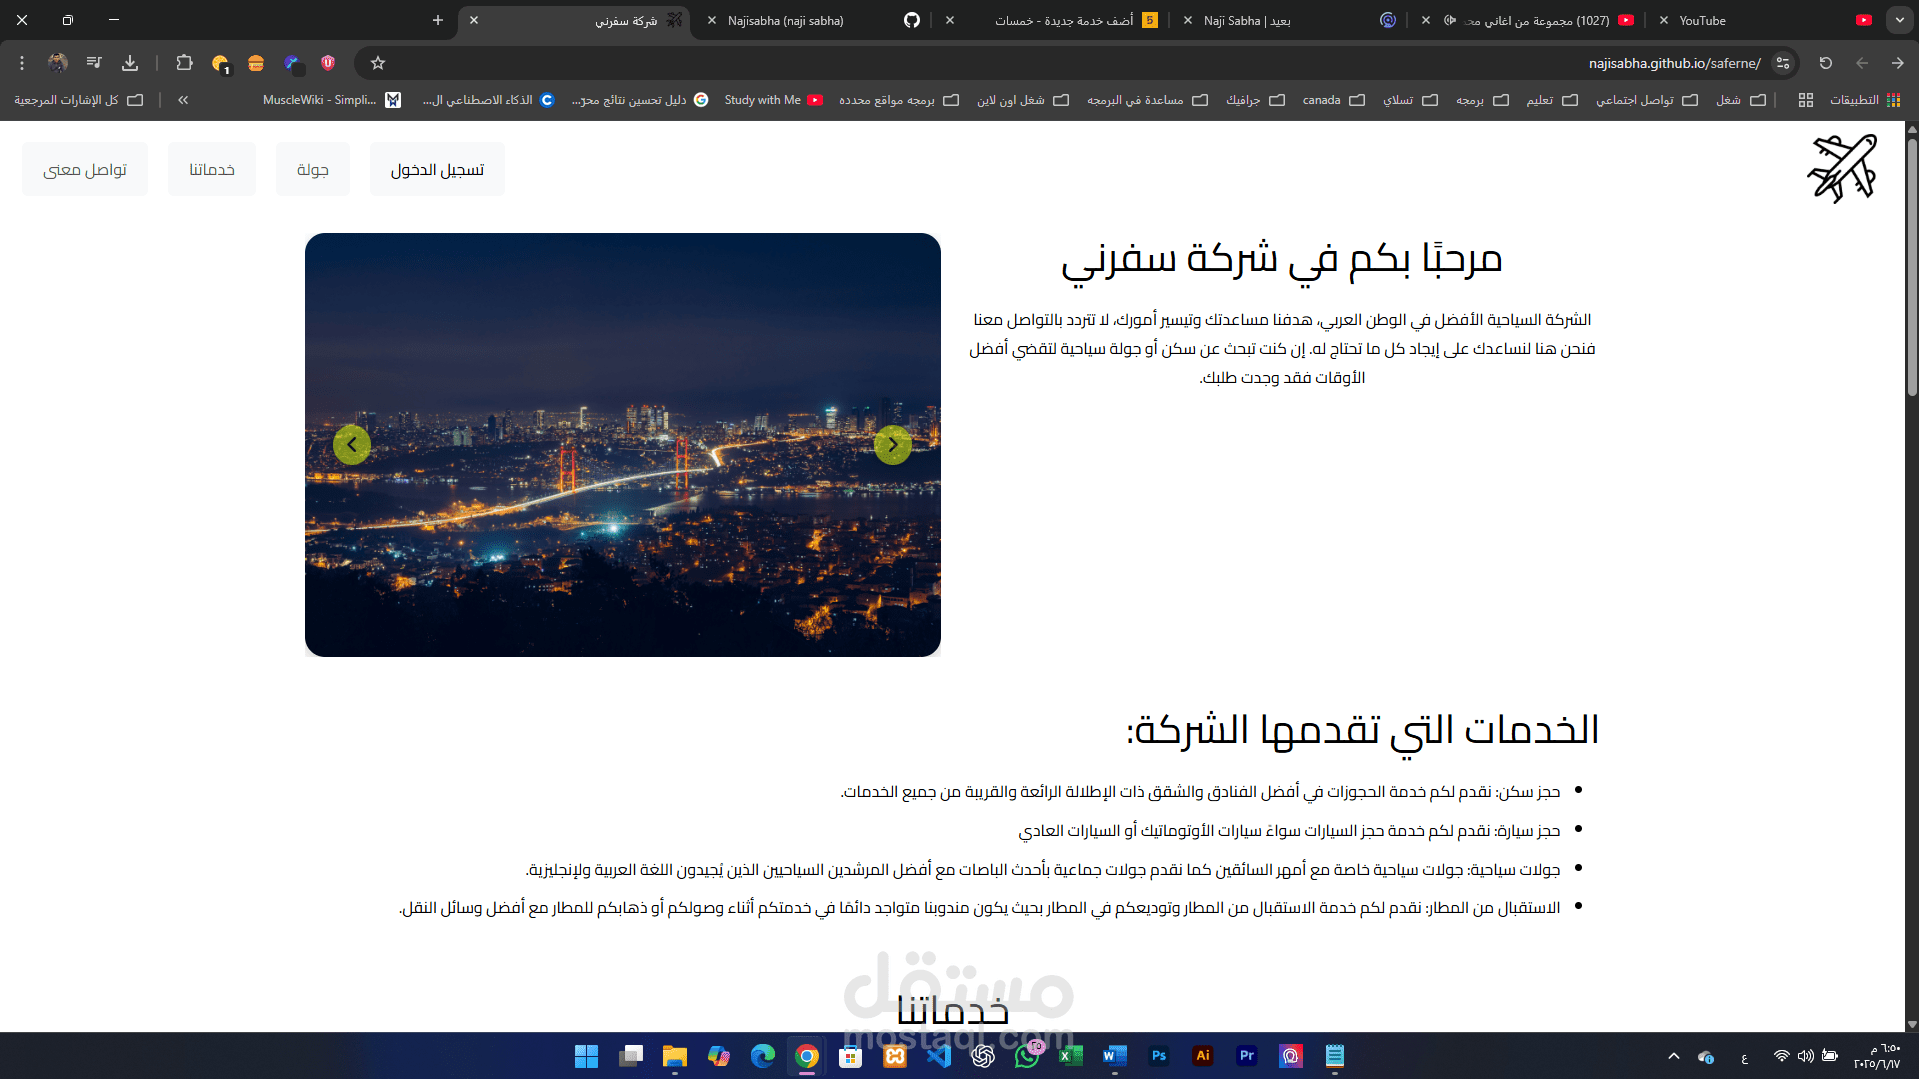This screenshot has width=1919, height=1079.
Task: Launch Adobe Illustrator from the taskbar
Action: (1202, 1057)
